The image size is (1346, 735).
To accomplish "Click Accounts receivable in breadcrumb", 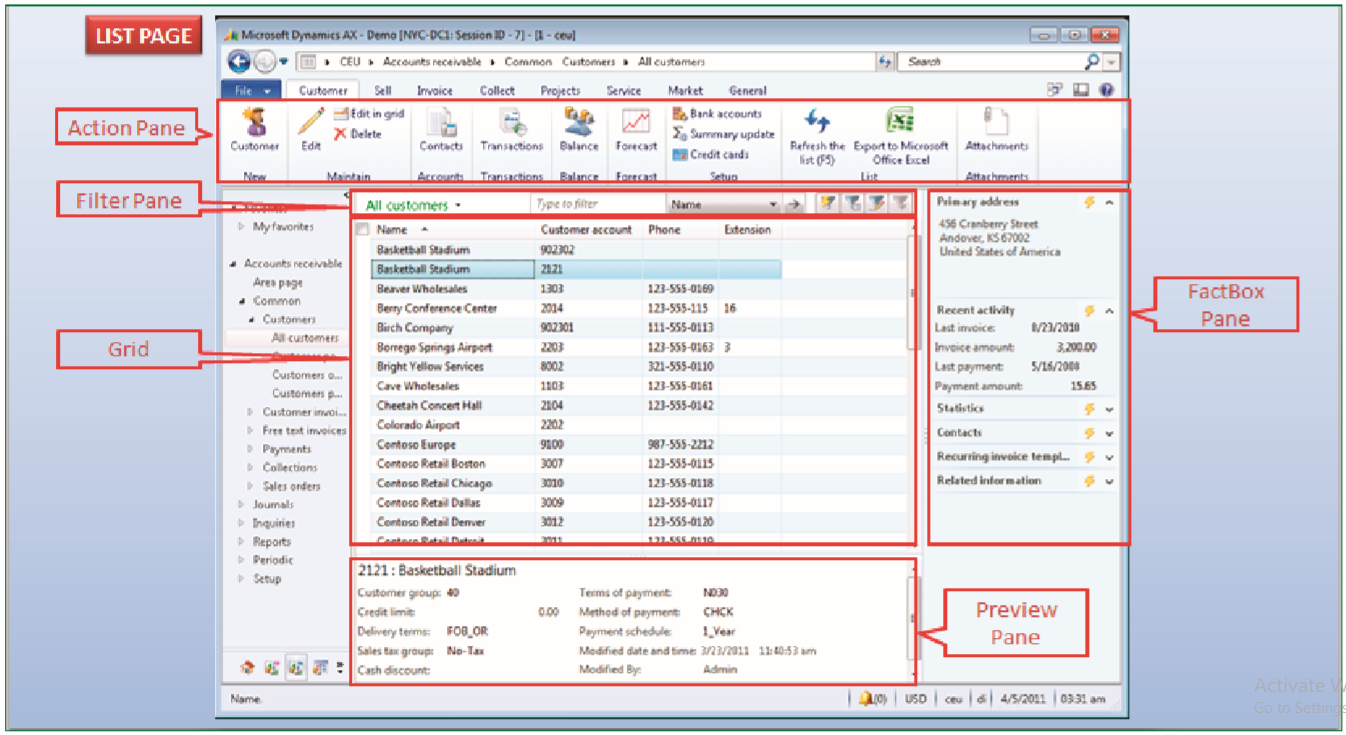I will click(x=431, y=62).
